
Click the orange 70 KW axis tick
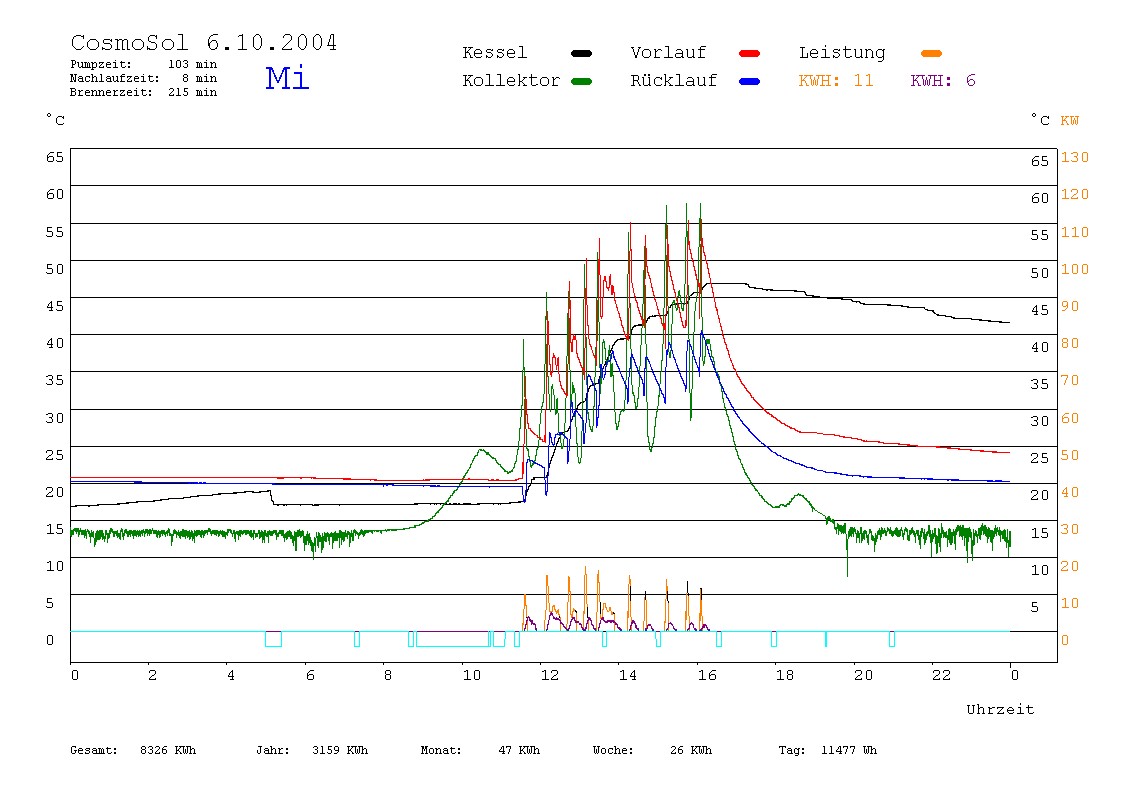tap(1070, 380)
